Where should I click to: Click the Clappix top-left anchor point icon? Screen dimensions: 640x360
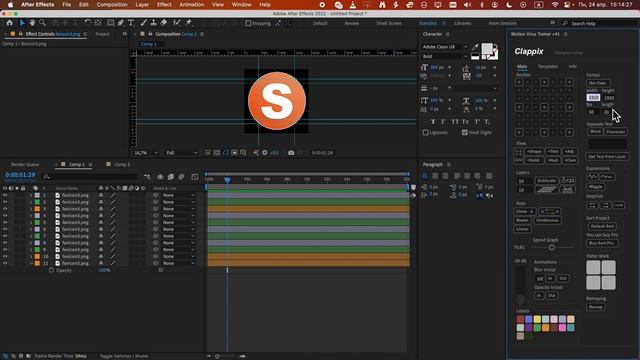519,82
